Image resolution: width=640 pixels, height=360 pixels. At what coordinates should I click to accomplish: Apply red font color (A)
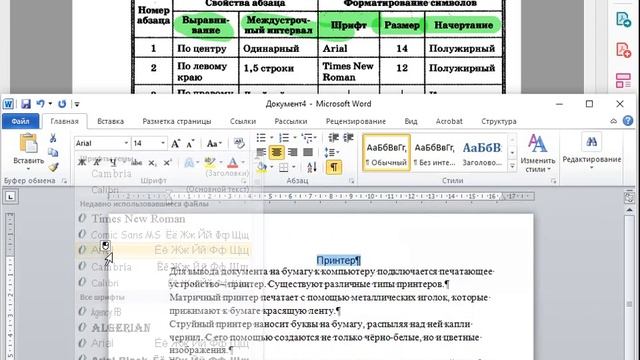[232, 163]
